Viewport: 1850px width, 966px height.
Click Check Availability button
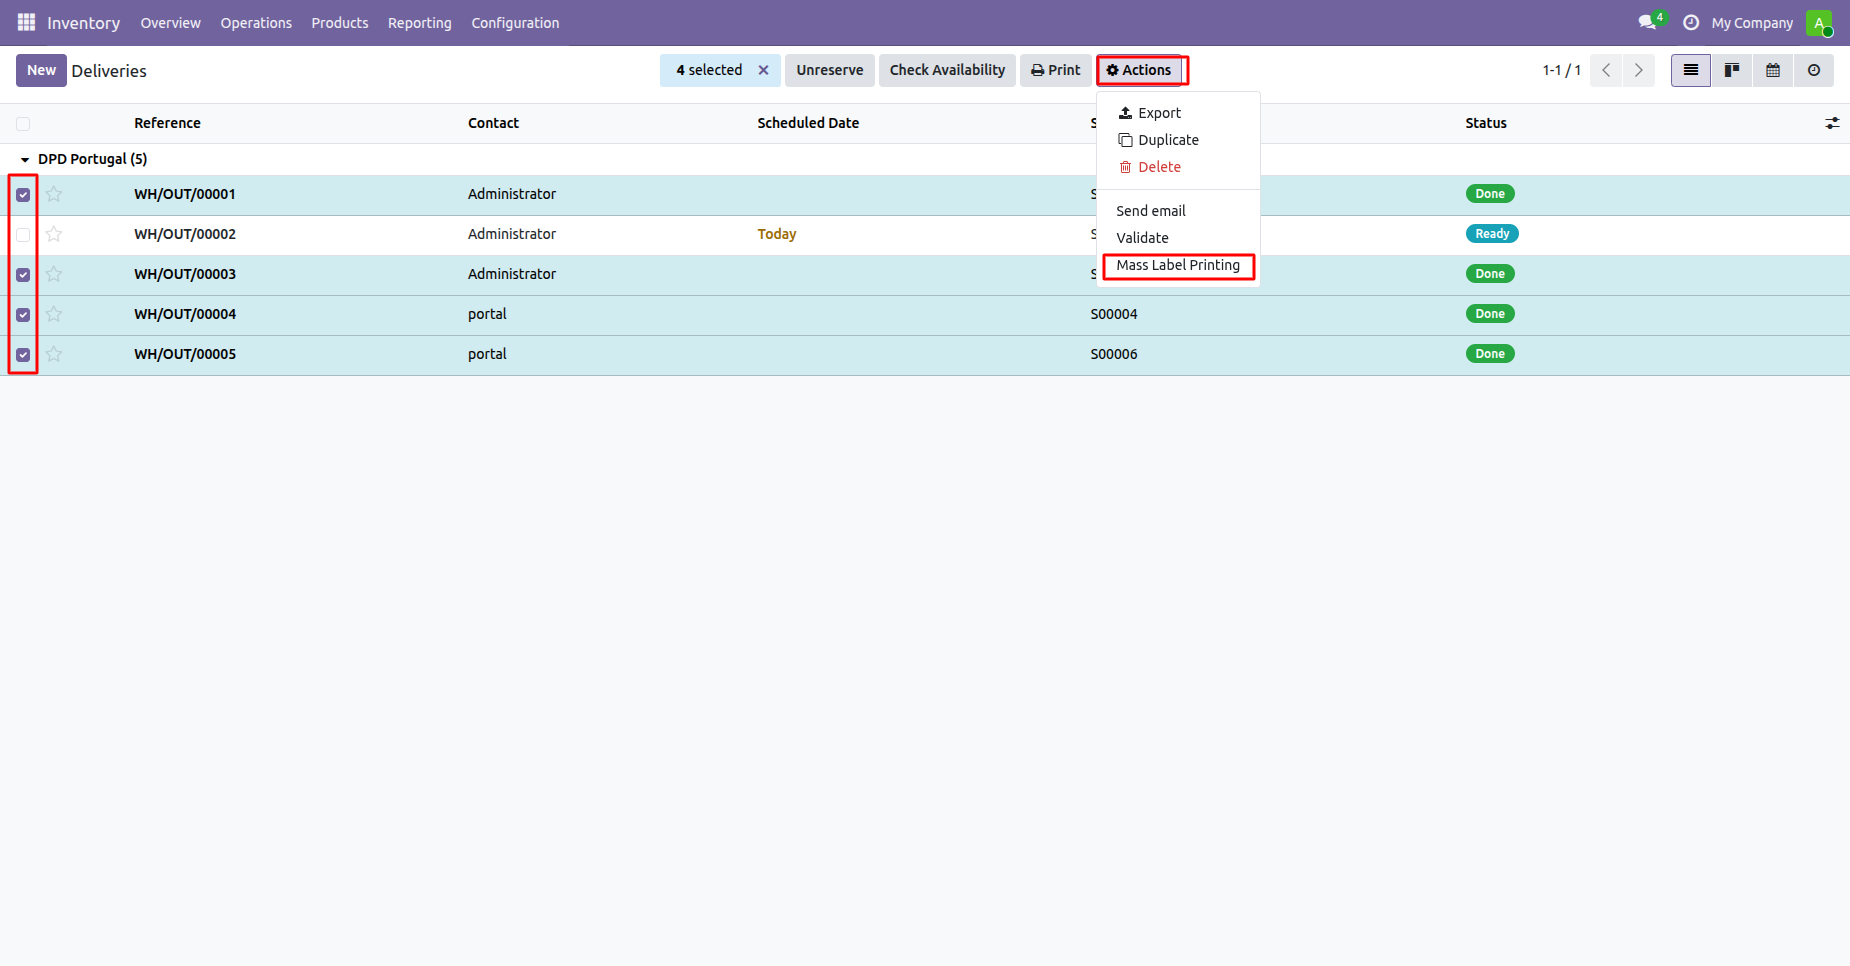(947, 70)
